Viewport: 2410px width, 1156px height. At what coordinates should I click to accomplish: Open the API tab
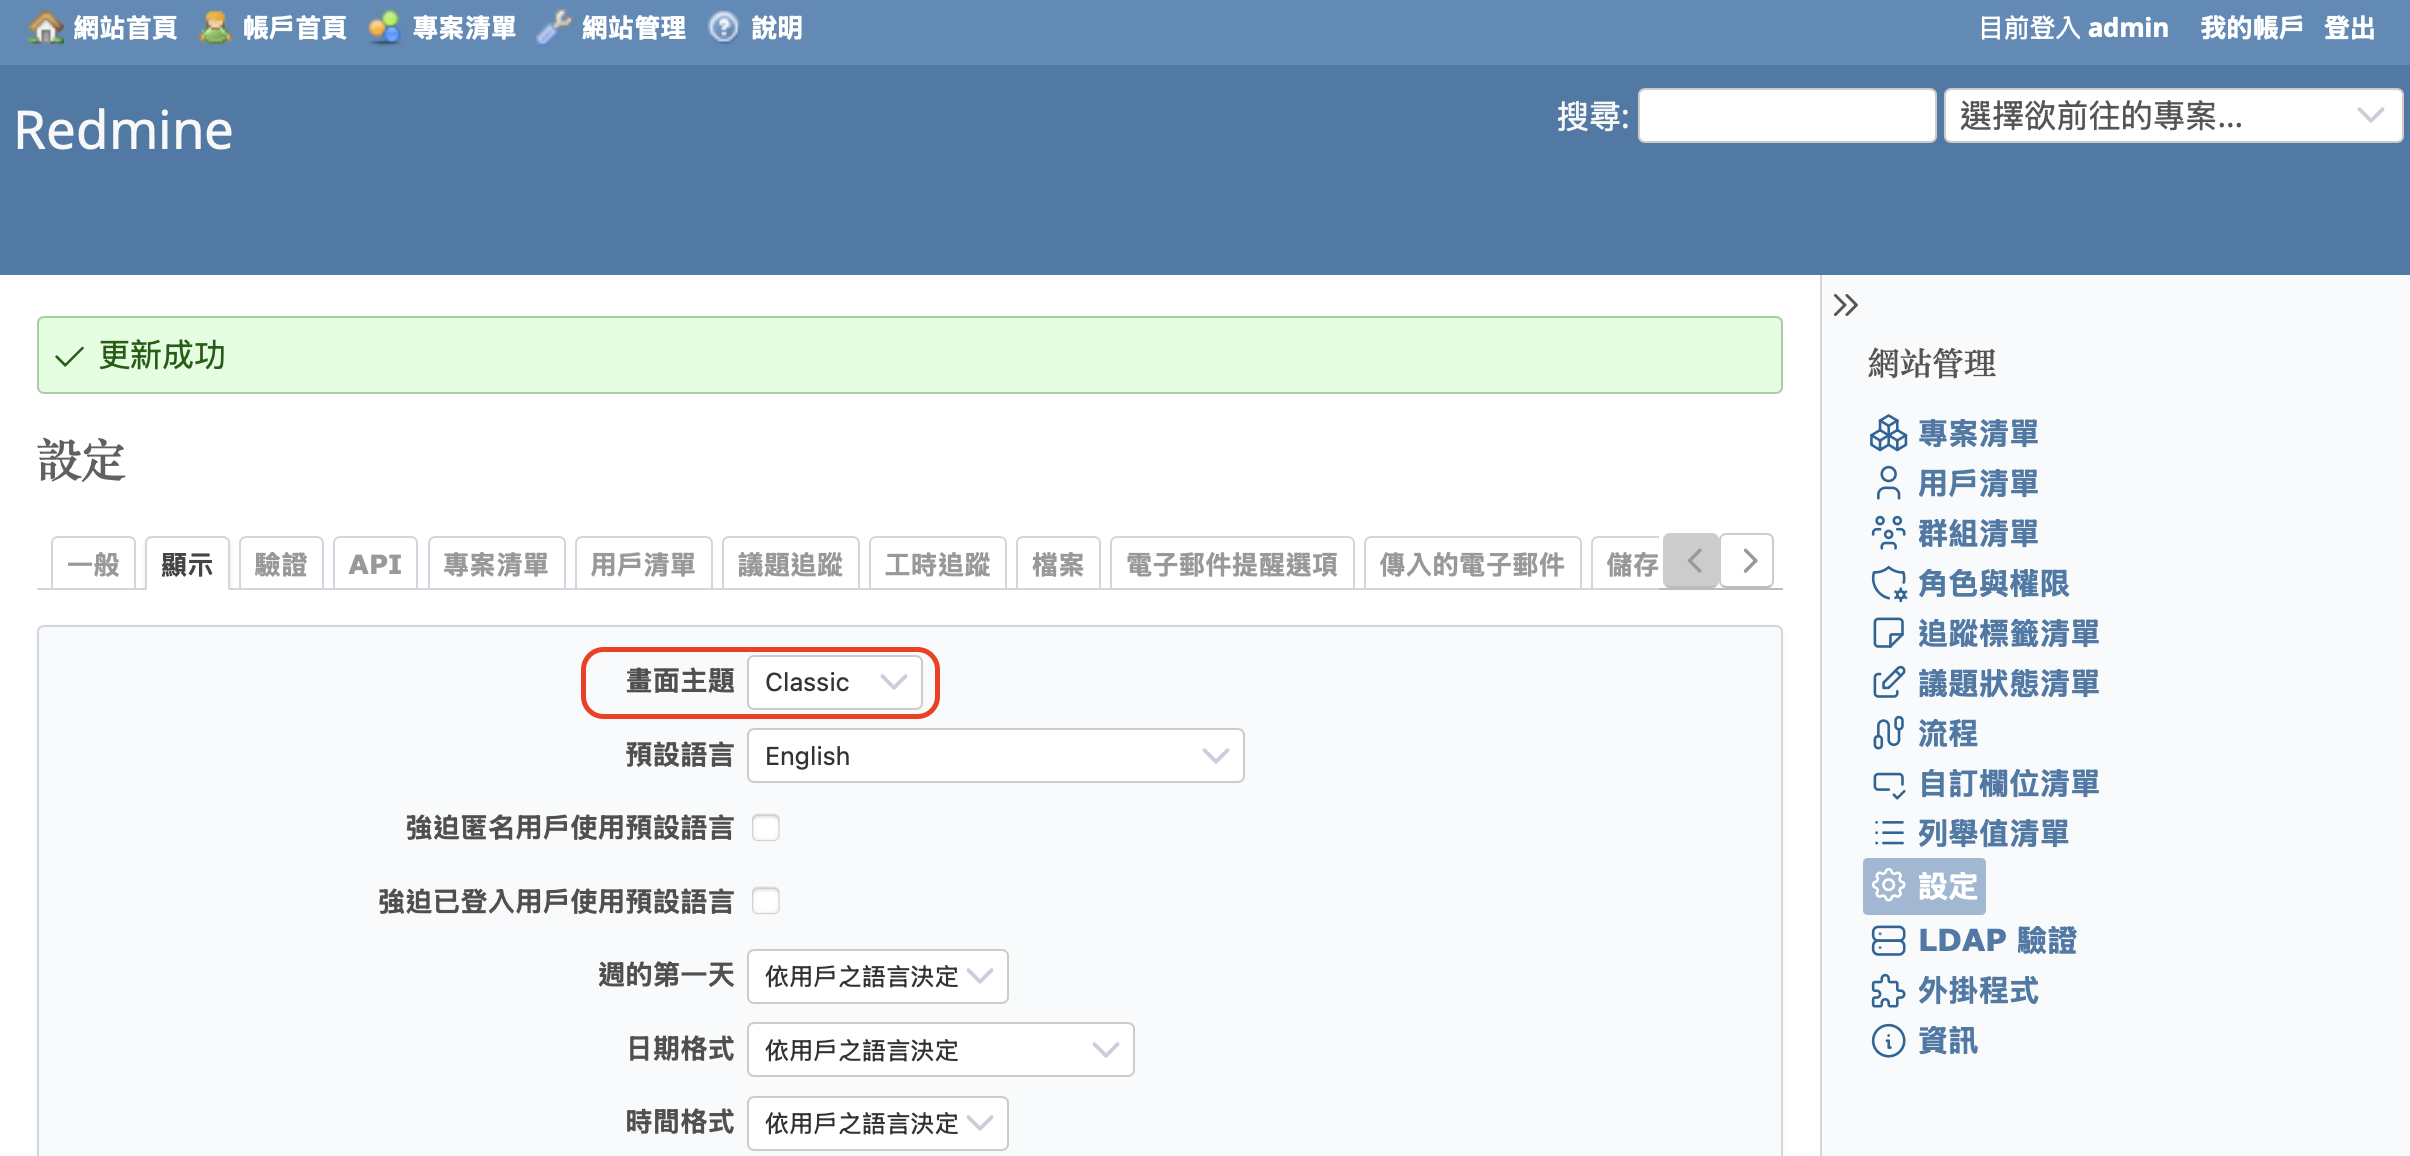pyautogui.click(x=375, y=564)
